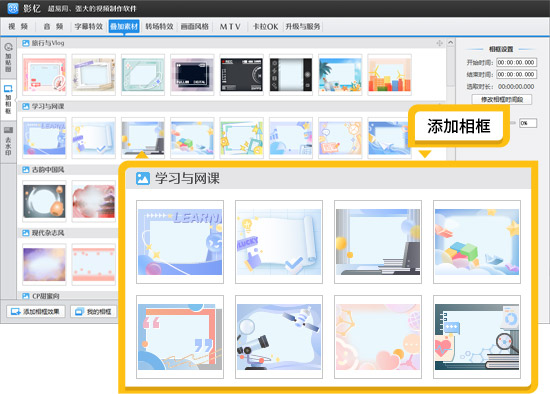This screenshot has height=394, width=550.
Task: Select the pink polka dot magazine frame
Action: [x=94, y=265]
